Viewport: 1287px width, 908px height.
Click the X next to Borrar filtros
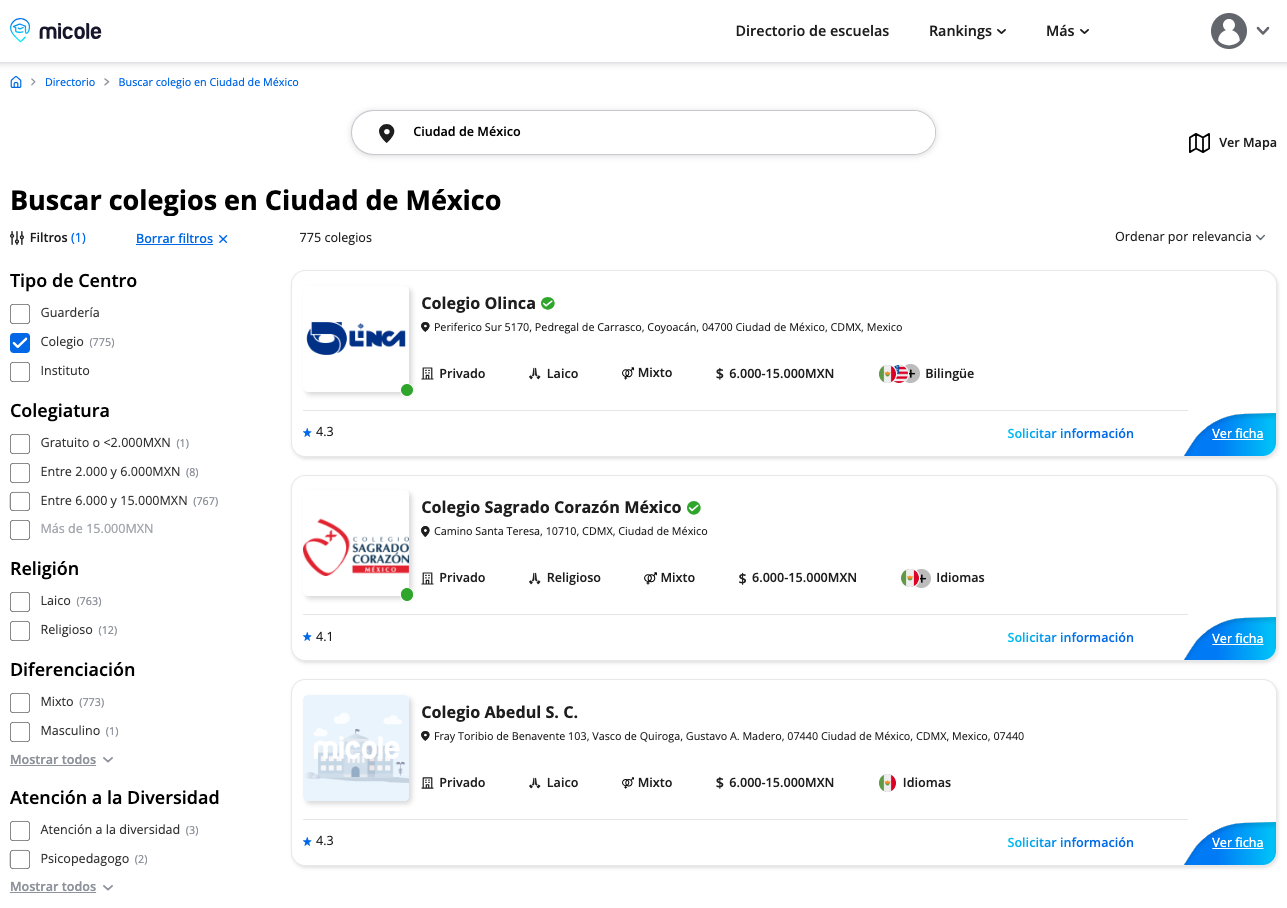click(223, 239)
